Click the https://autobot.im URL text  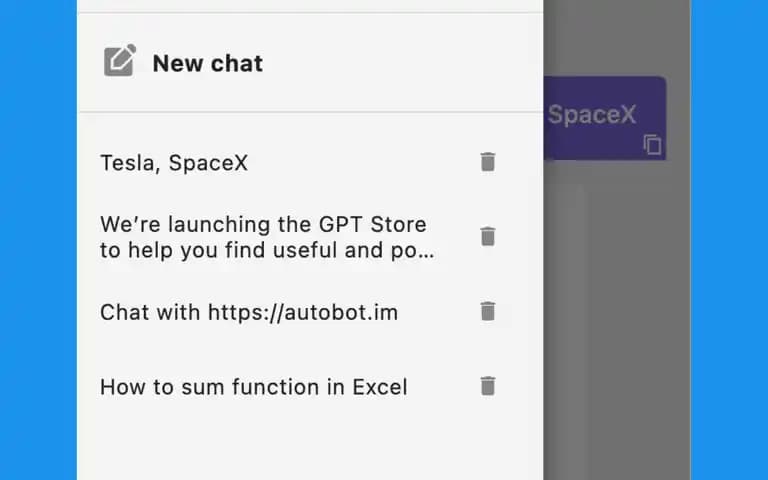[303, 312]
